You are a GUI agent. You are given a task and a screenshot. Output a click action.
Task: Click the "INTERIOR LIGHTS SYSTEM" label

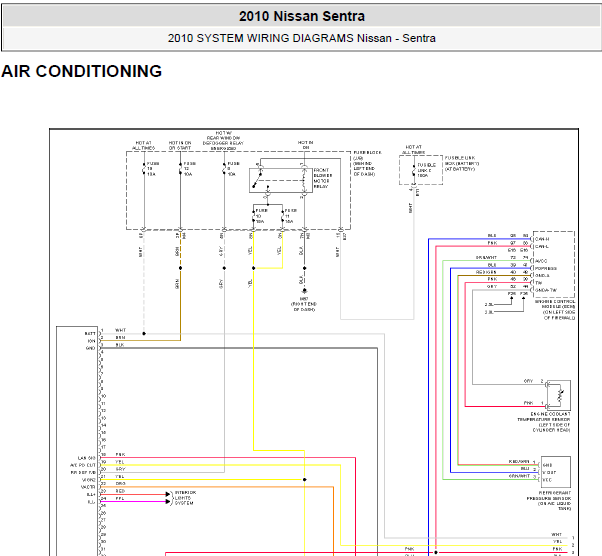click(185, 498)
